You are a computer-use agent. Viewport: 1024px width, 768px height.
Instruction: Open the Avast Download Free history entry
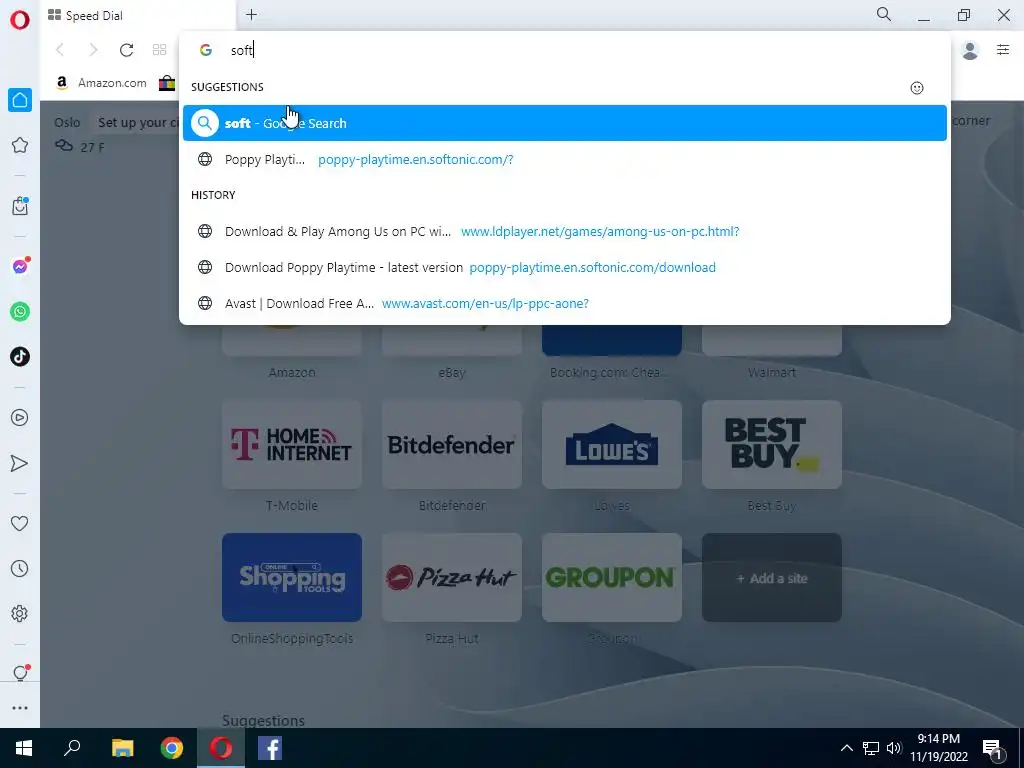pyautogui.click(x=564, y=303)
